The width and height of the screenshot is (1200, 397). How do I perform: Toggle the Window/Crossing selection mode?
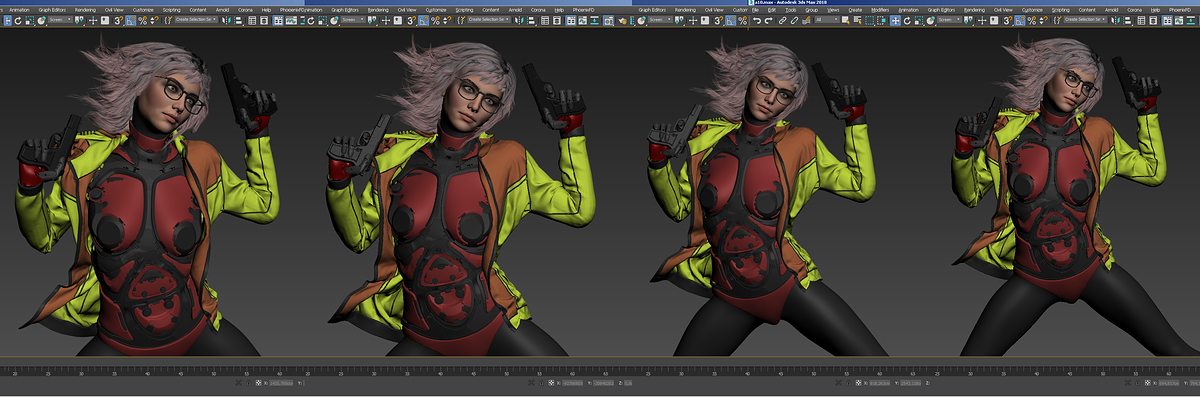click(x=881, y=20)
